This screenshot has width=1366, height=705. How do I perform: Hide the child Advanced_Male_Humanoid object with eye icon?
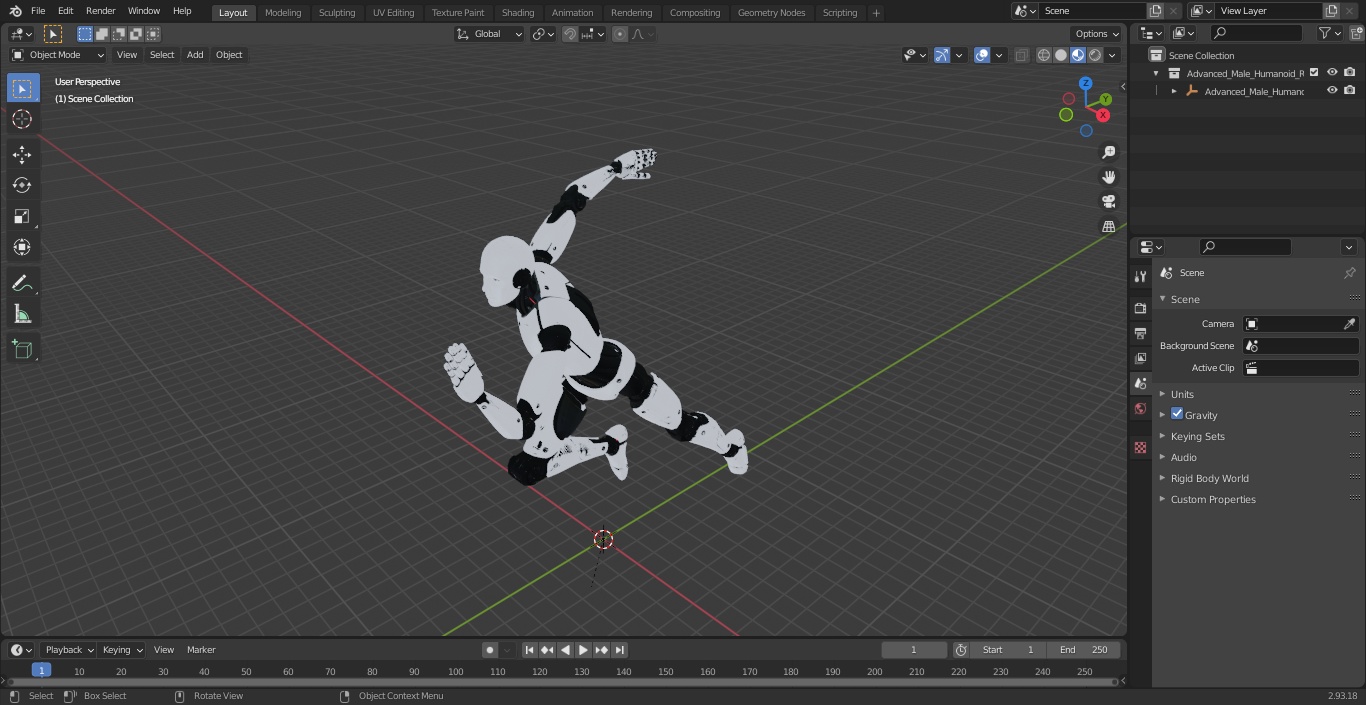coord(1332,91)
